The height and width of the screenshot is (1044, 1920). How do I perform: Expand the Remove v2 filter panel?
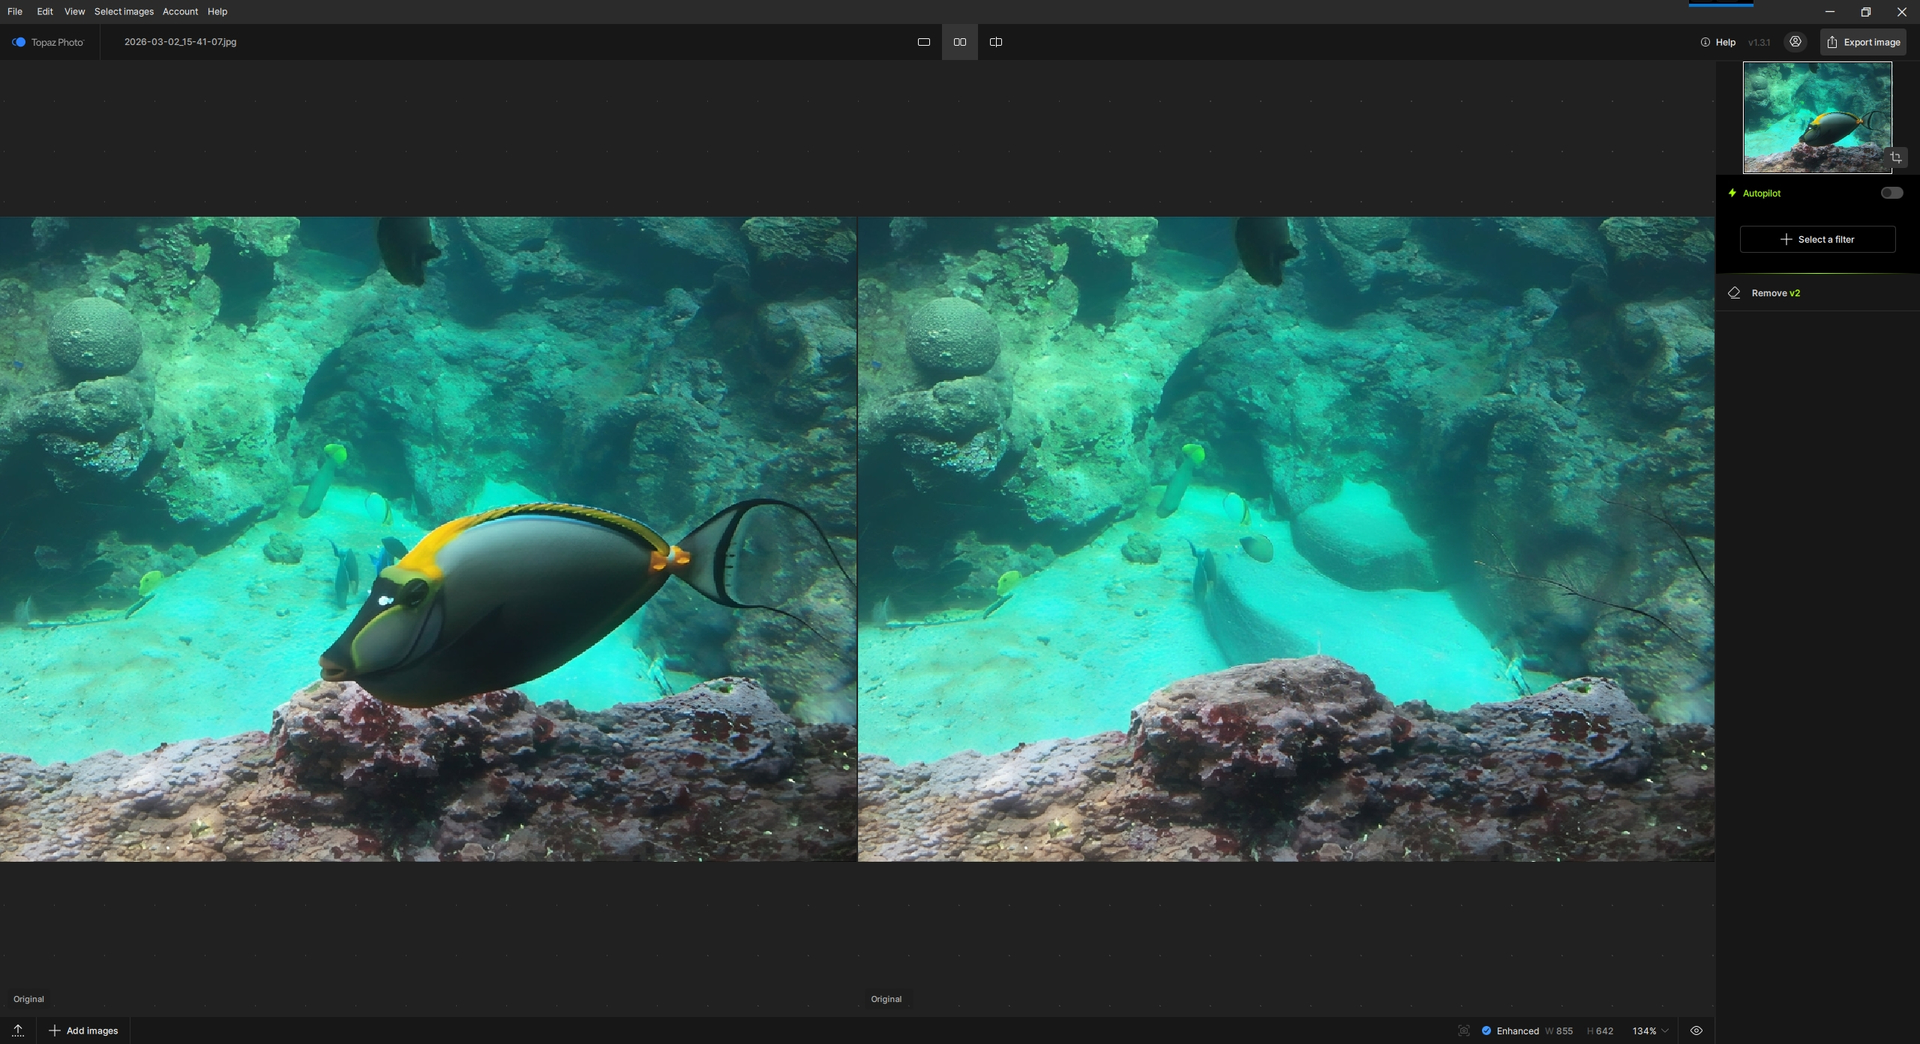tap(1775, 293)
